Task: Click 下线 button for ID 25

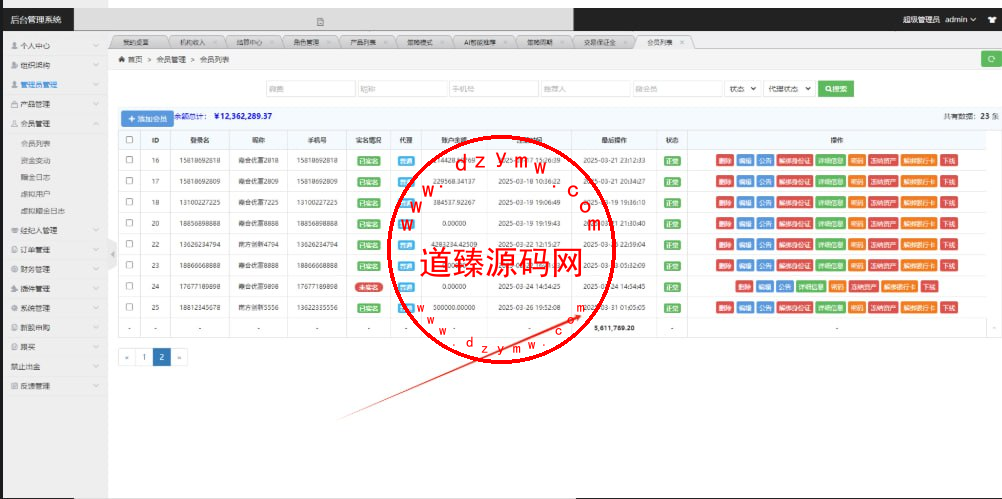Action: pyautogui.click(x=948, y=309)
